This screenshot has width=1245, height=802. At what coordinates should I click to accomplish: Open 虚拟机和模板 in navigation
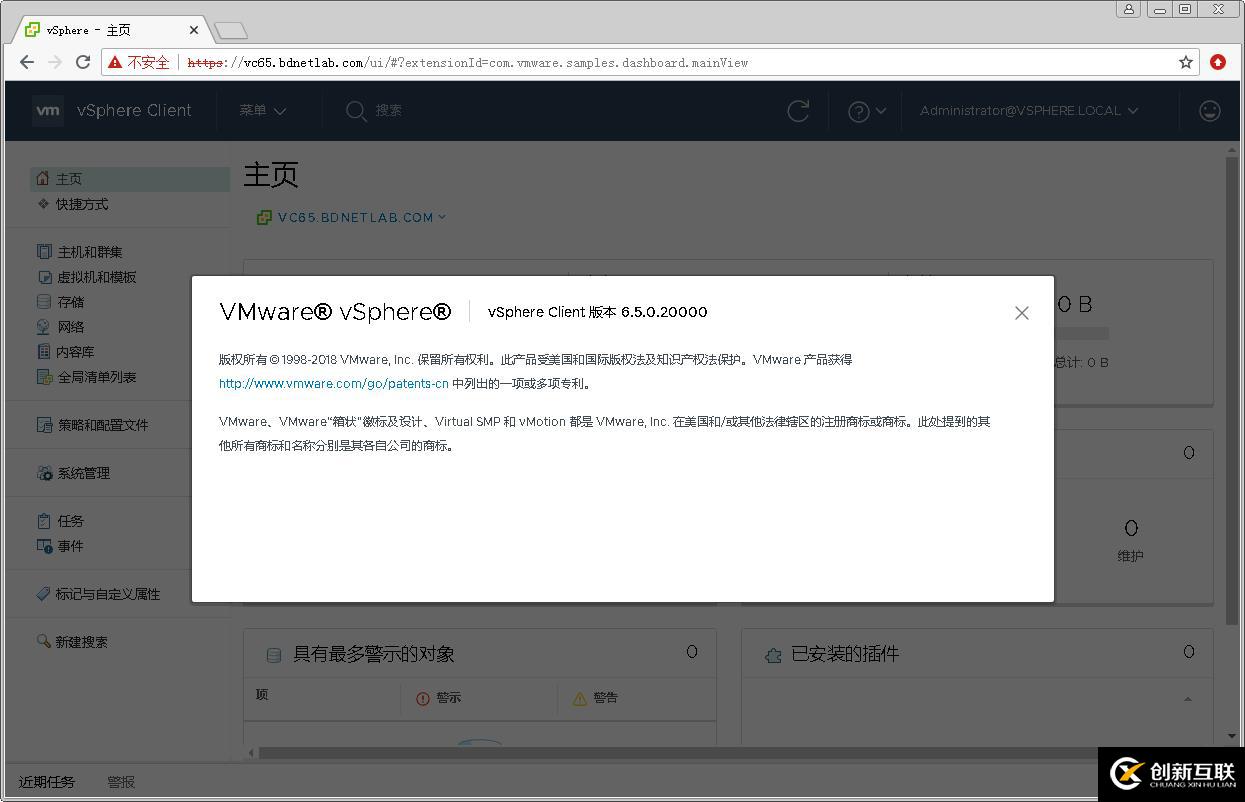97,277
